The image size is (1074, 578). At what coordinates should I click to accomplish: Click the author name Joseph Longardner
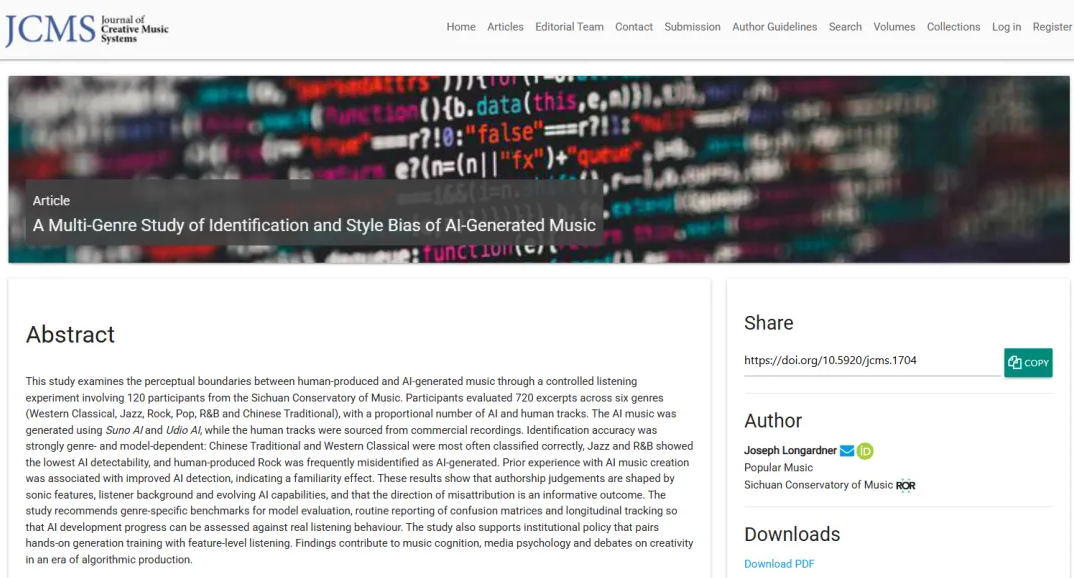(790, 451)
